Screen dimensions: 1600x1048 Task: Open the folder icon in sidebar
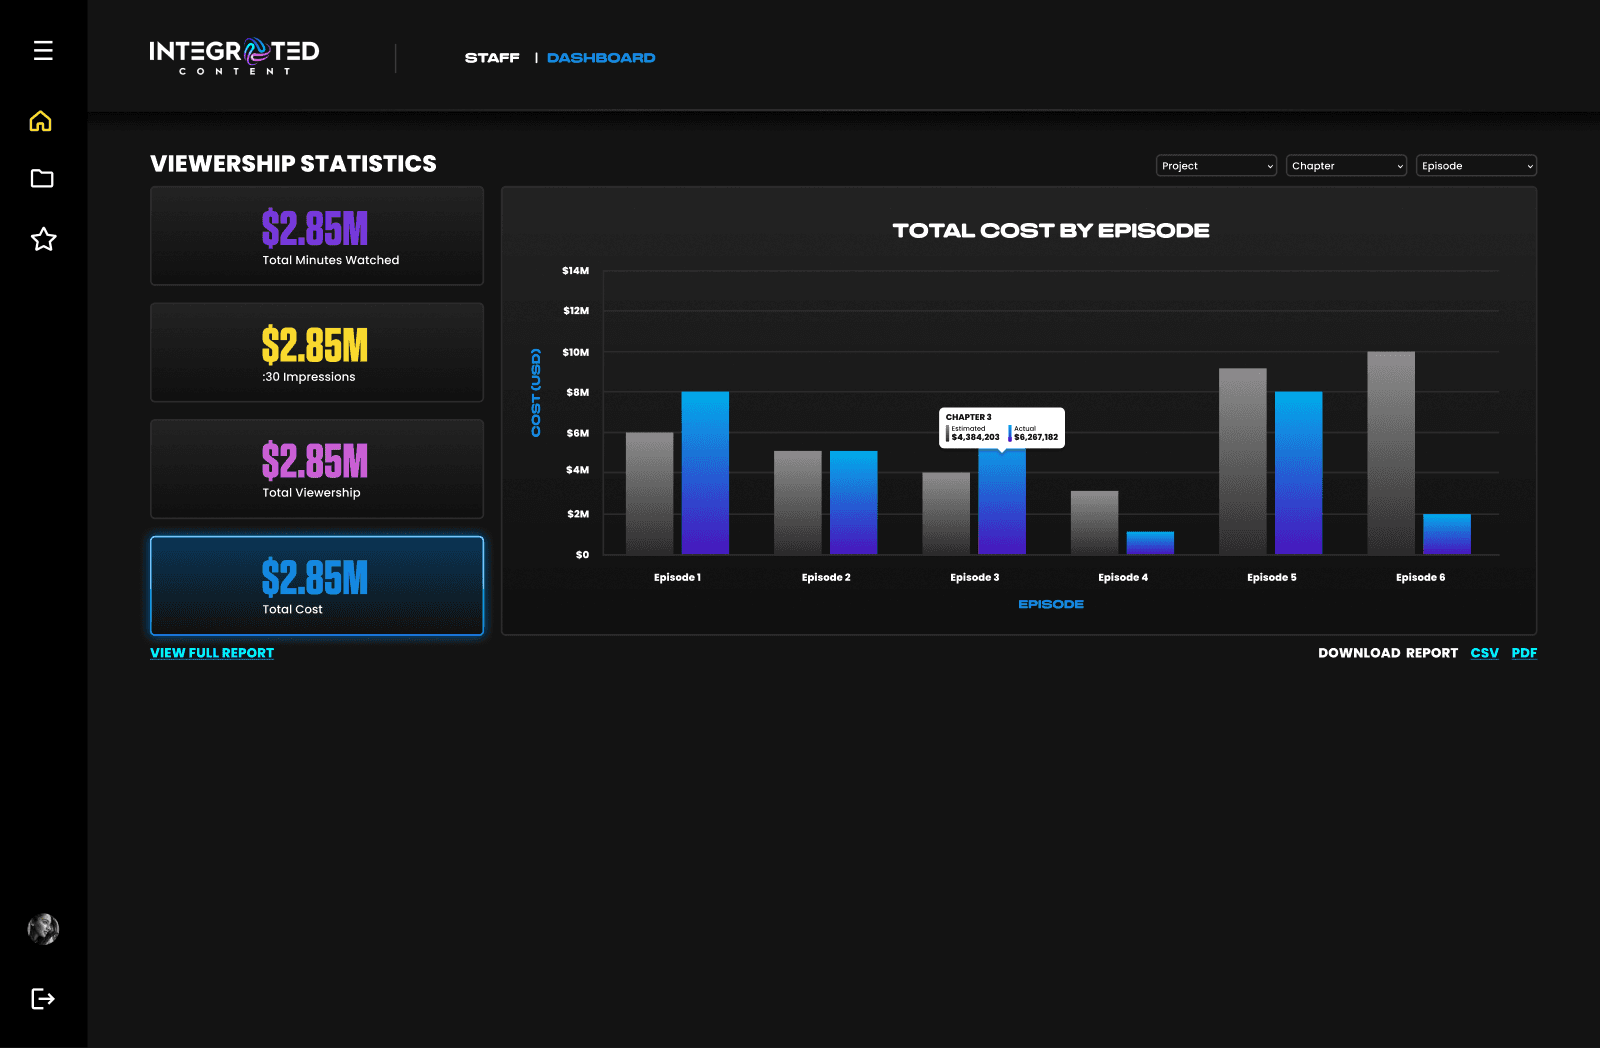click(42, 179)
